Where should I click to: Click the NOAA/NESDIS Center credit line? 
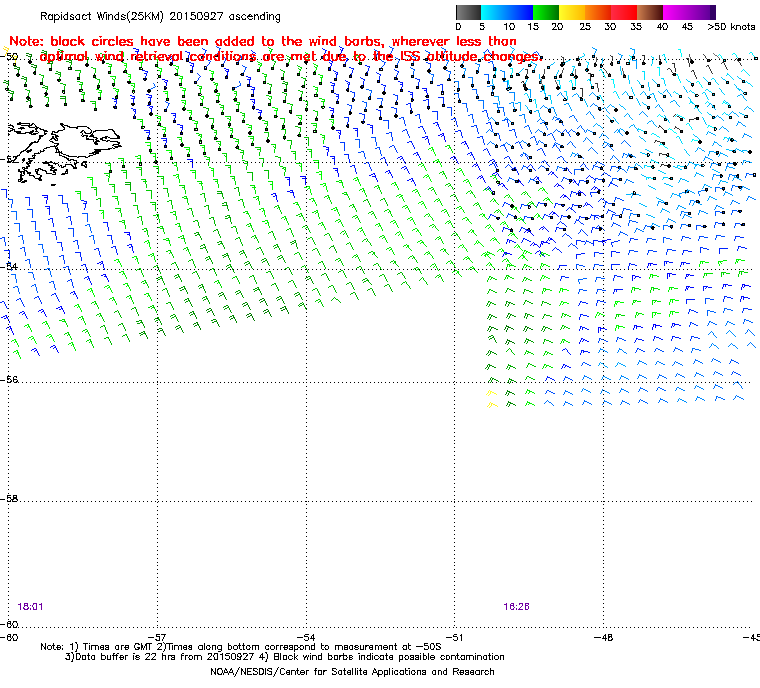click(x=352, y=672)
